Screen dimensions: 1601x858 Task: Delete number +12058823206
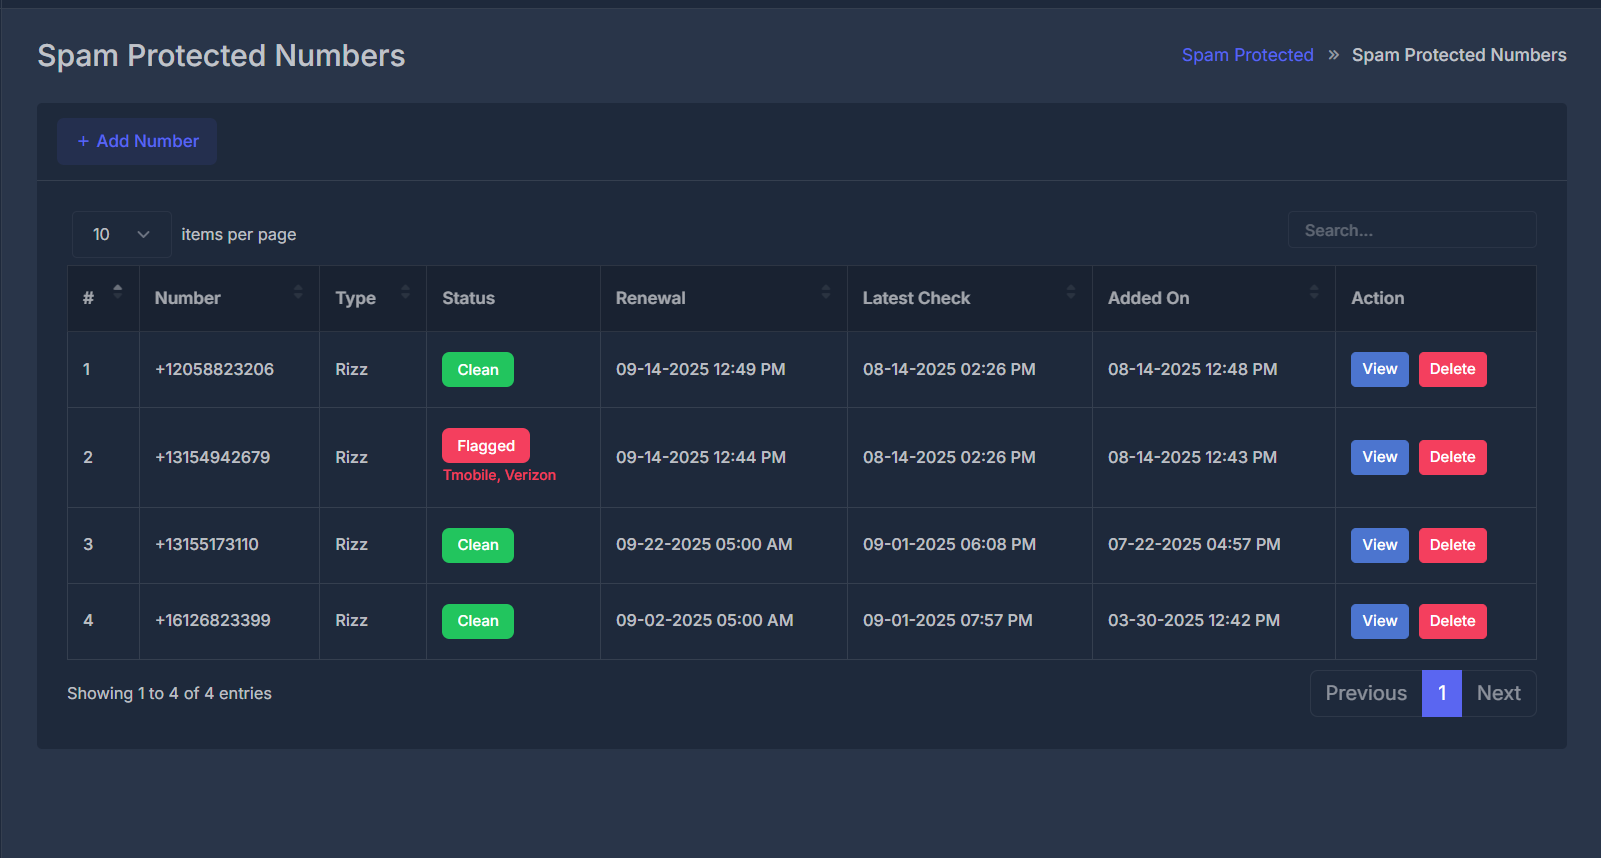pos(1453,369)
